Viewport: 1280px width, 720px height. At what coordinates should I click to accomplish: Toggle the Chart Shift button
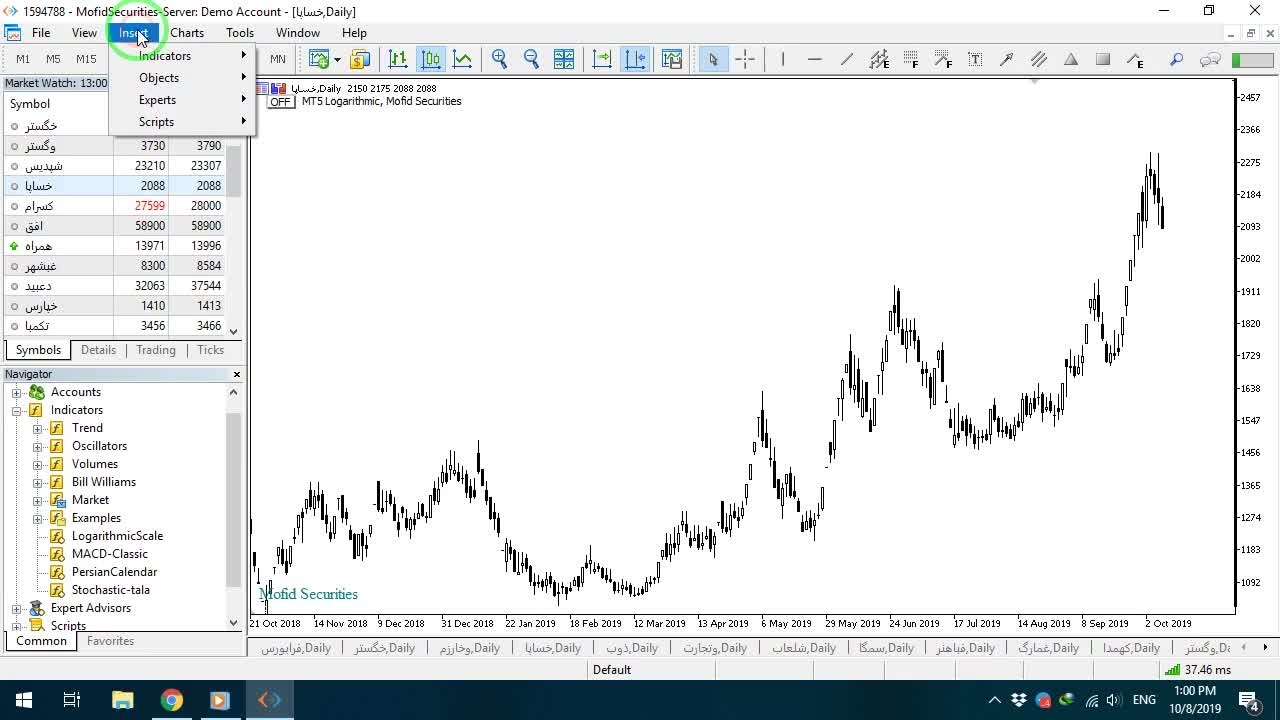coord(635,59)
